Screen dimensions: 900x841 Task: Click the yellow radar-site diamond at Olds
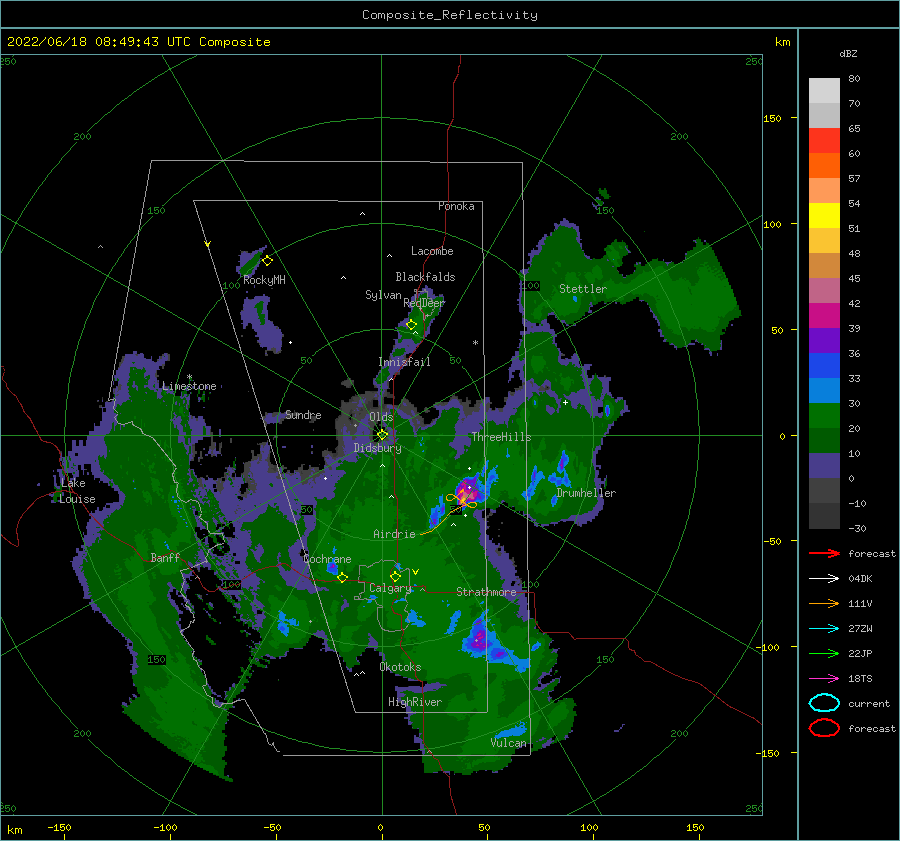[382, 435]
